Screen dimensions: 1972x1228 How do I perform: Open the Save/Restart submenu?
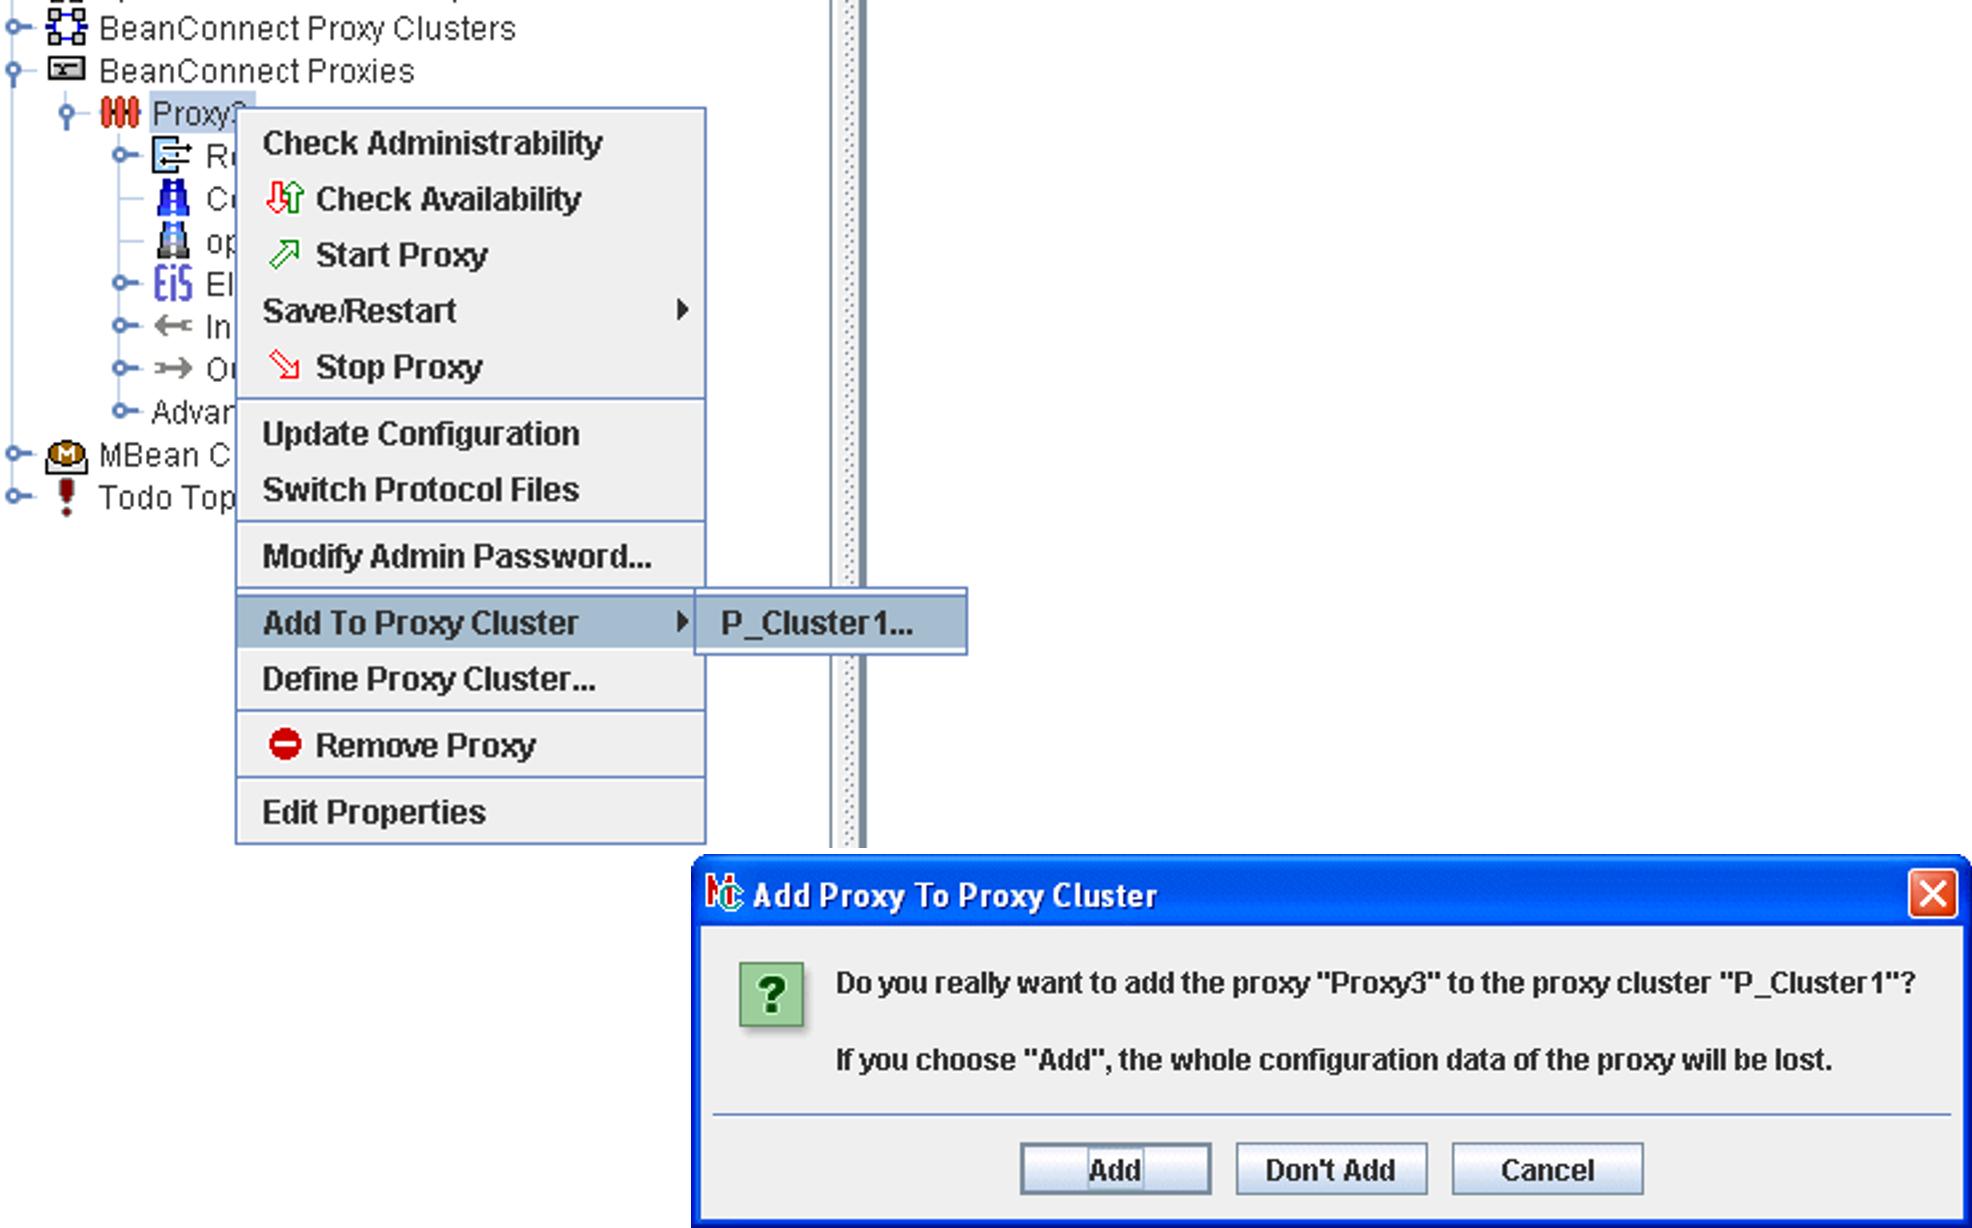tap(470, 311)
